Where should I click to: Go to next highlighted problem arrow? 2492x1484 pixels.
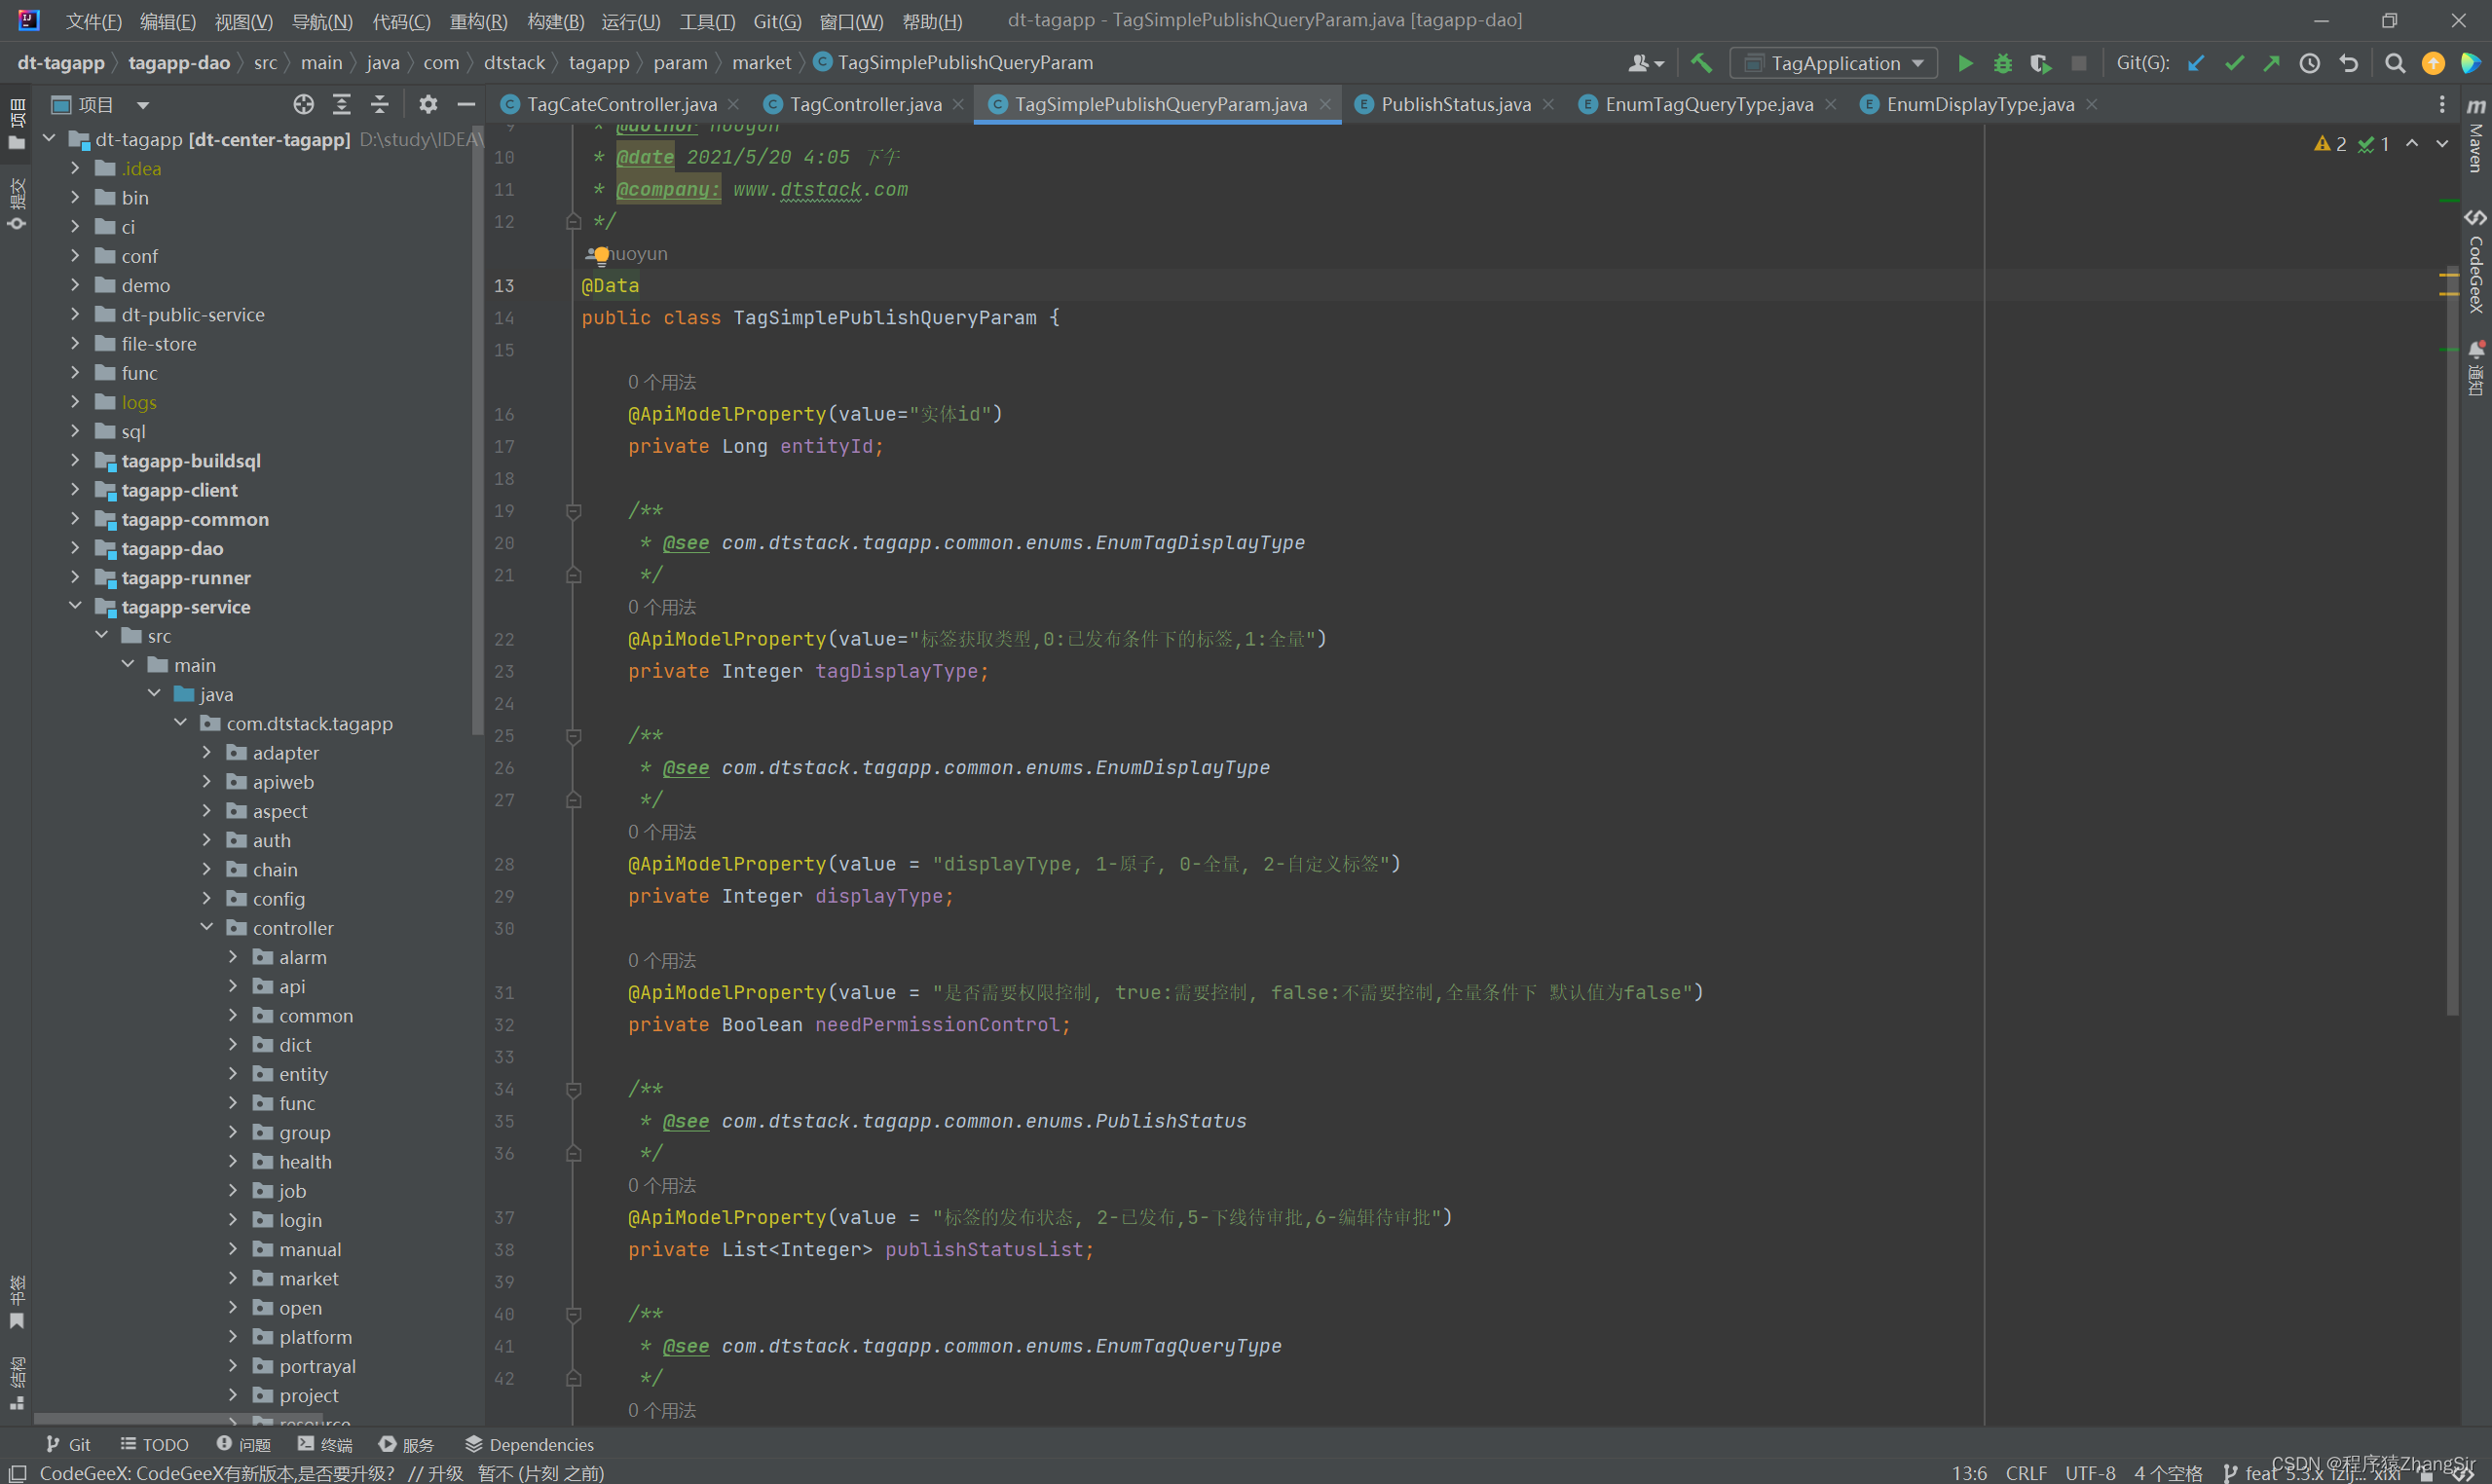tap(2441, 144)
